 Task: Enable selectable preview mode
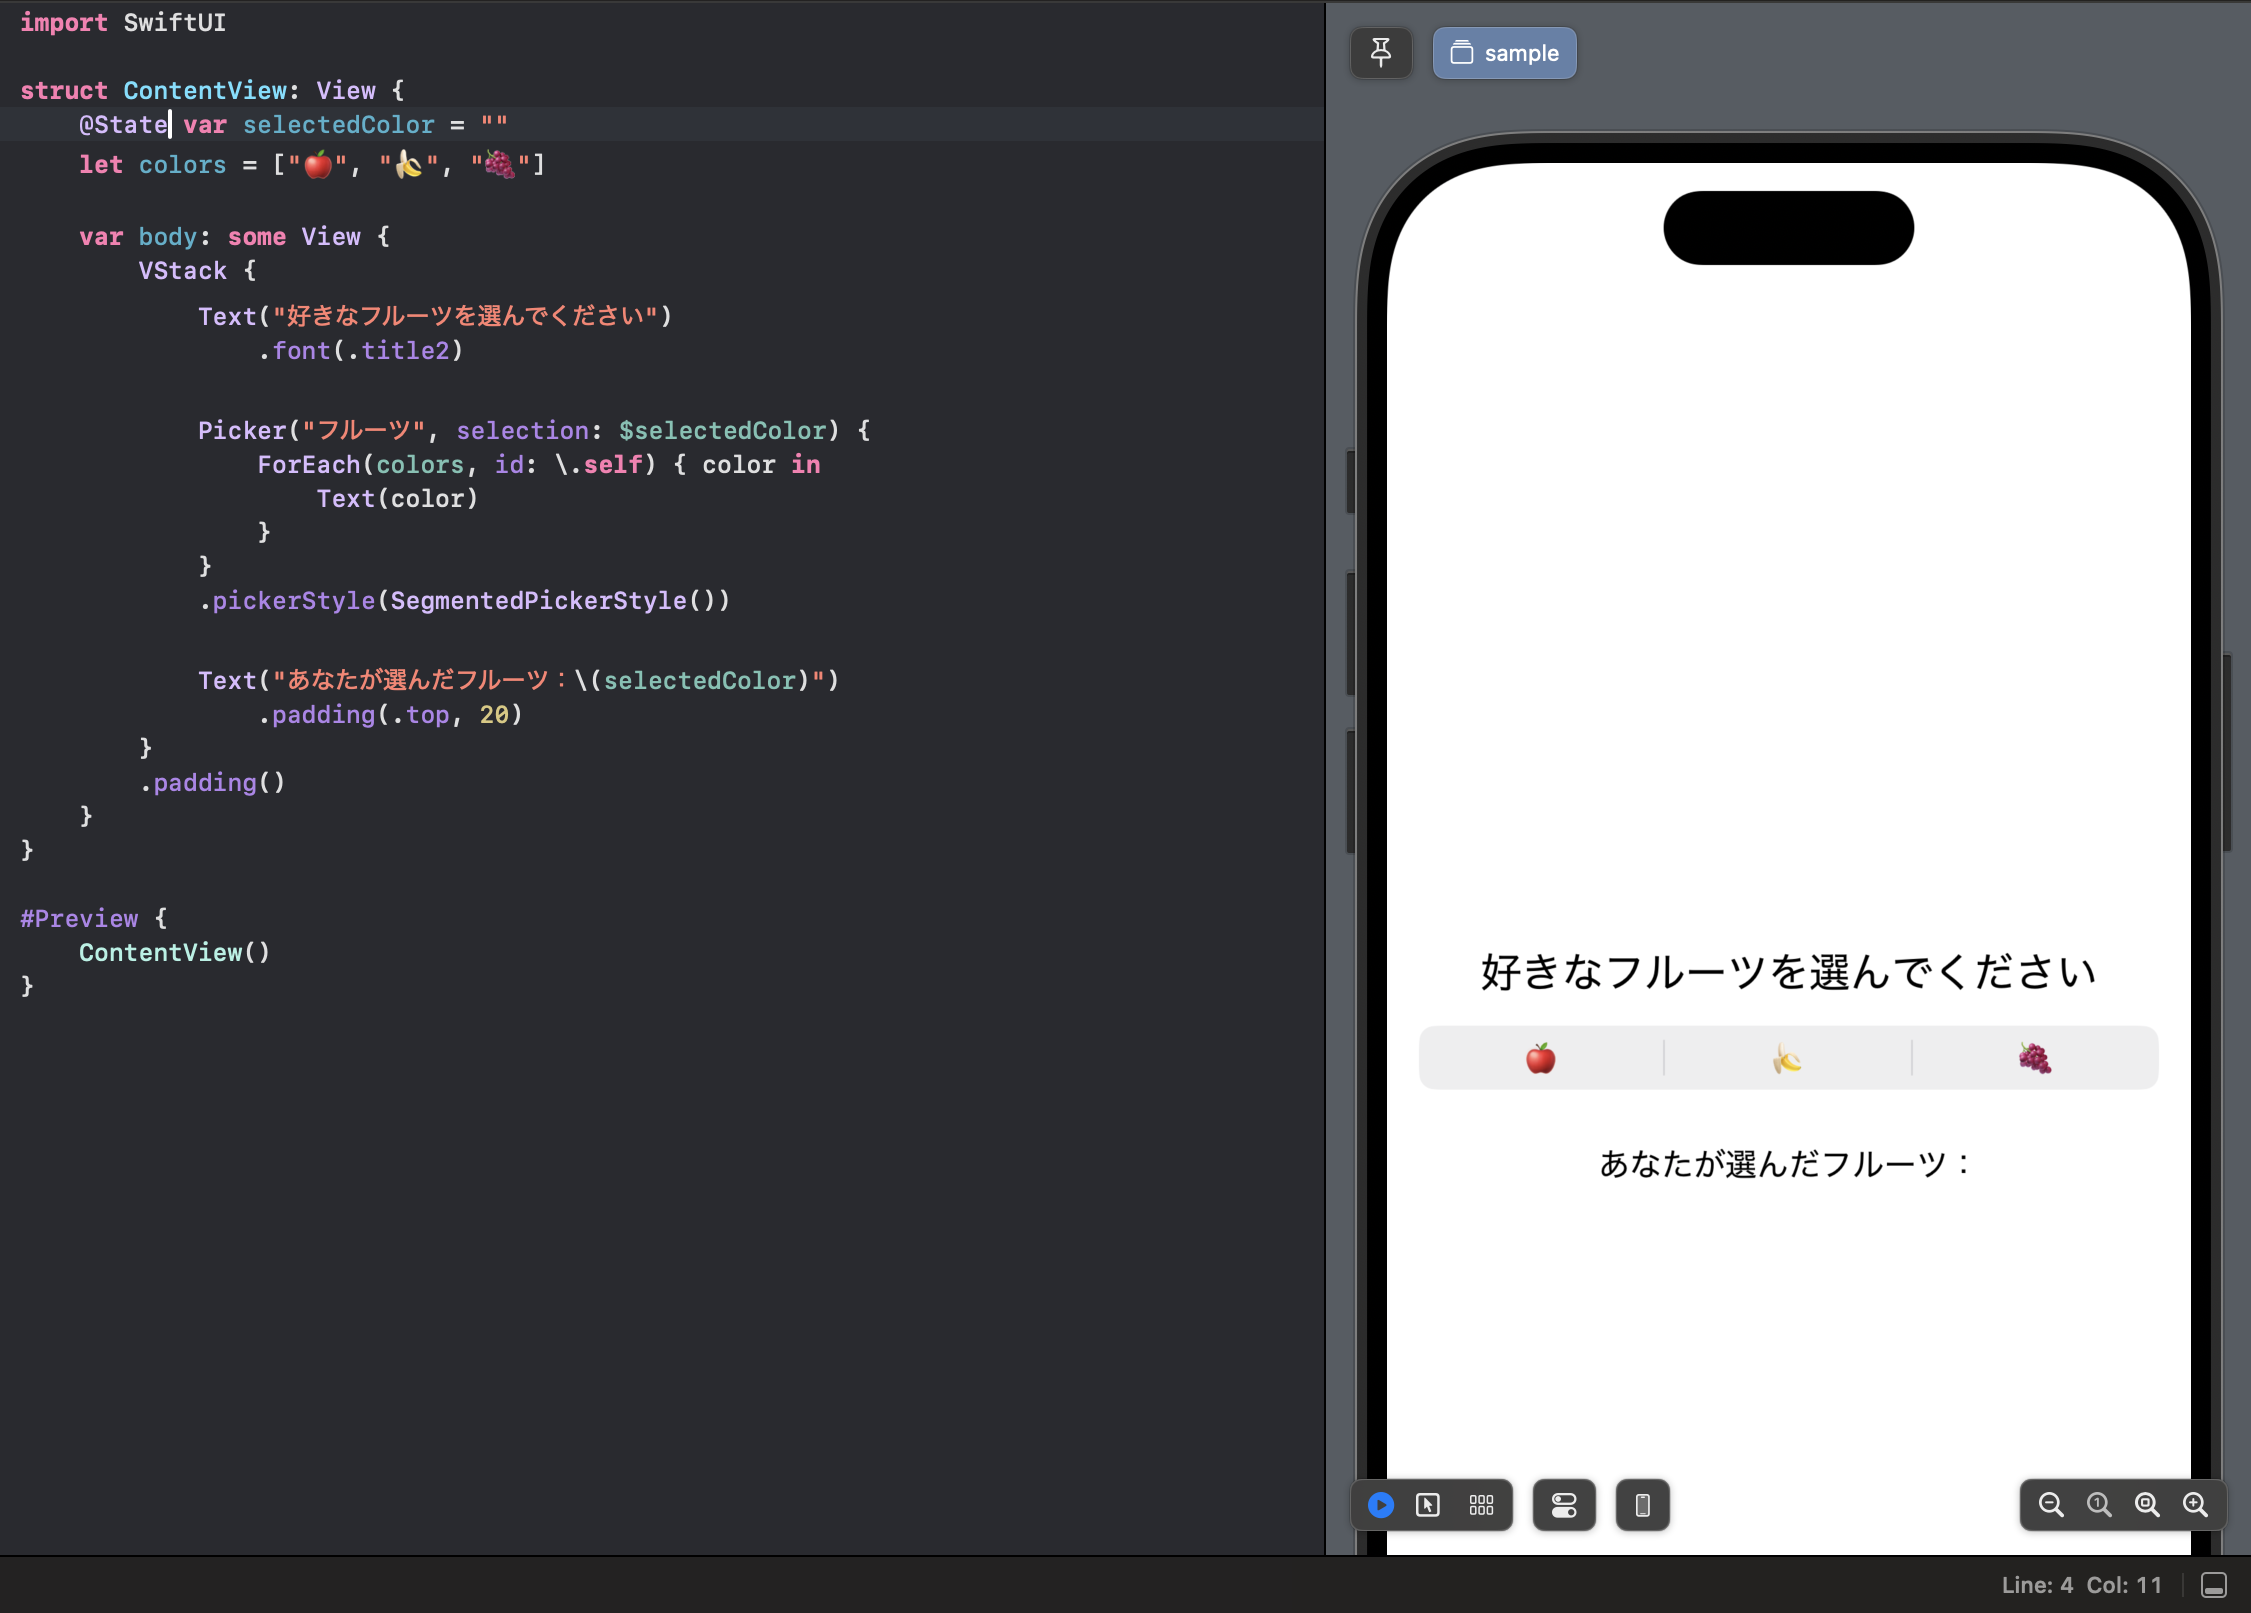1430,1505
